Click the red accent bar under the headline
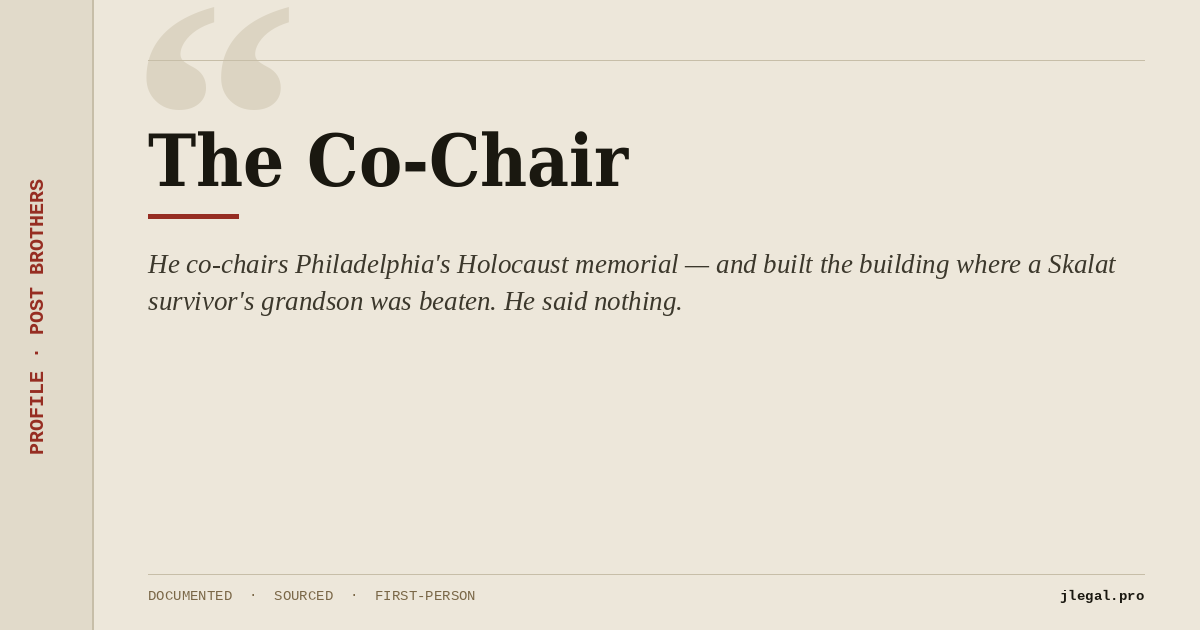 (193, 216)
